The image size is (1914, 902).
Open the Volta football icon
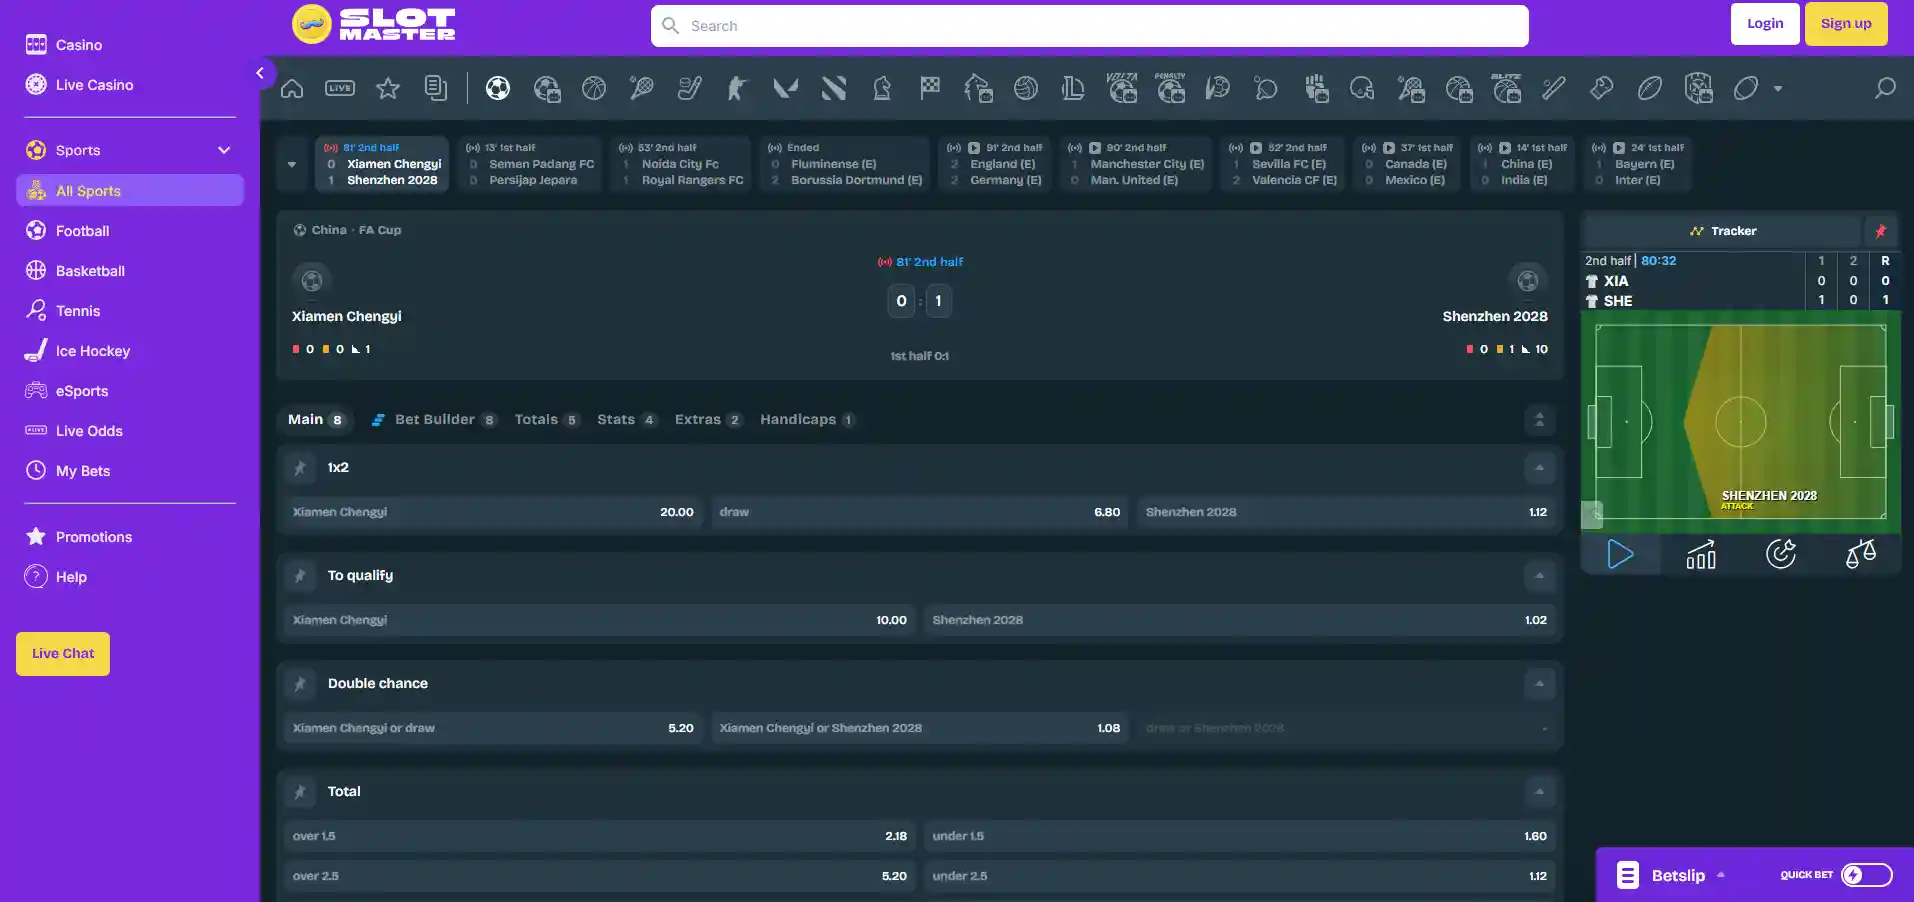click(x=1122, y=89)
